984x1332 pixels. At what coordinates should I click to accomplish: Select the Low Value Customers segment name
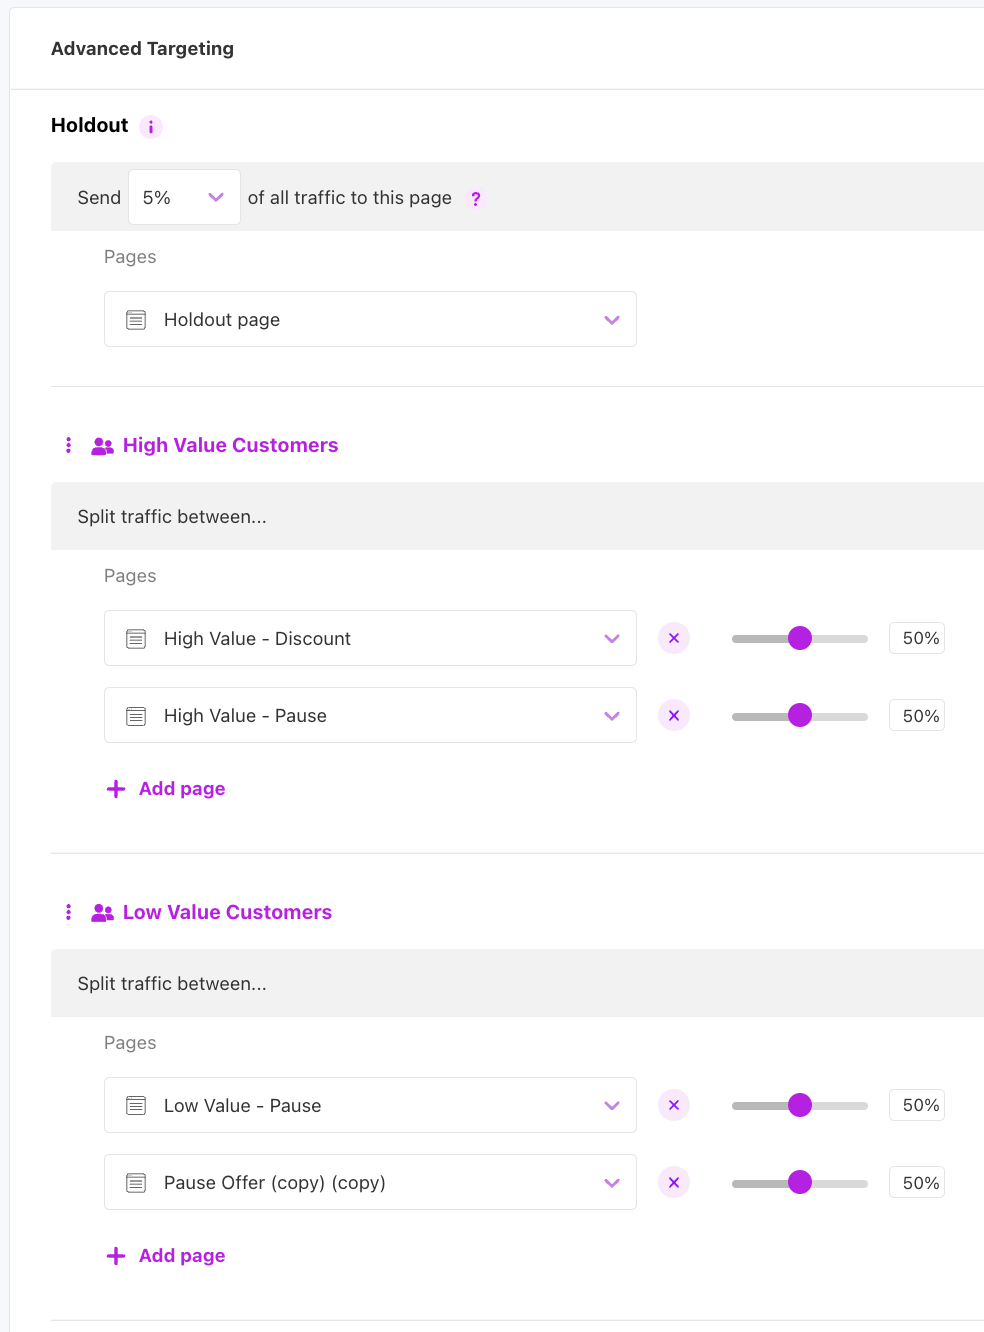(227, 912)
